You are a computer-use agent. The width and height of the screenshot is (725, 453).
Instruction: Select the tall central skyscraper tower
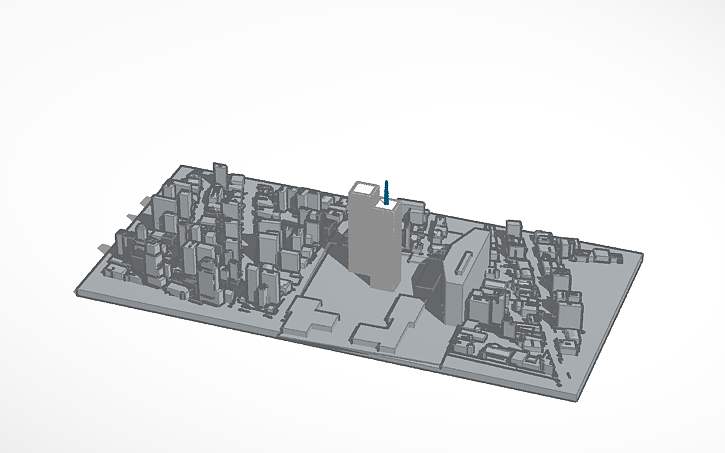click(375, 237)
